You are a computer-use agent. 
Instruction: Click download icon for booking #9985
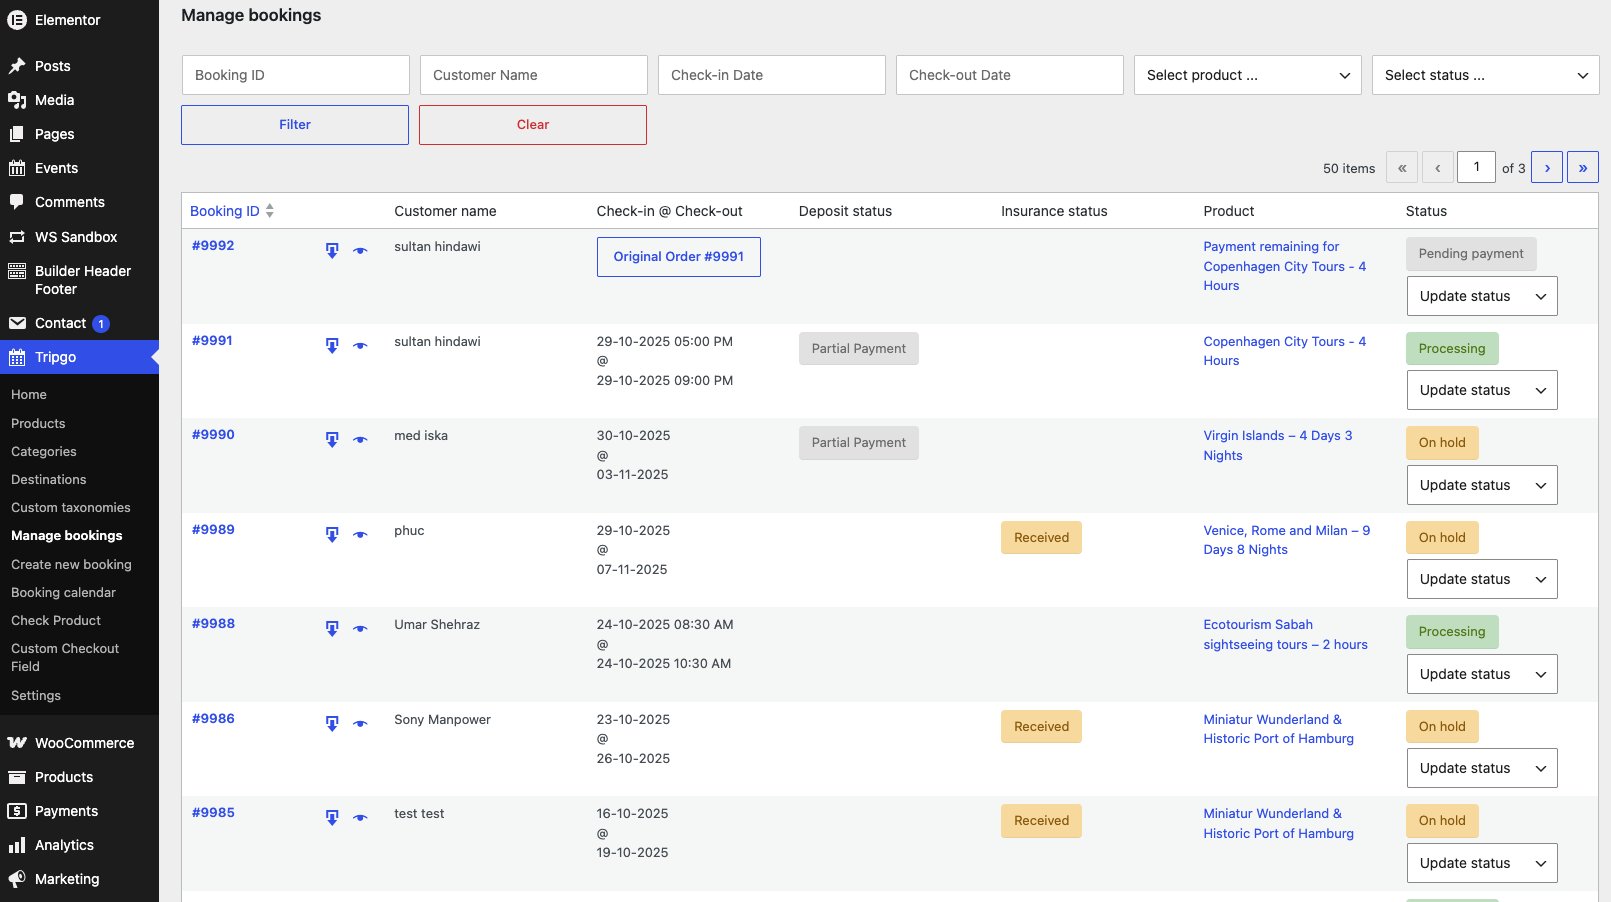332,818
